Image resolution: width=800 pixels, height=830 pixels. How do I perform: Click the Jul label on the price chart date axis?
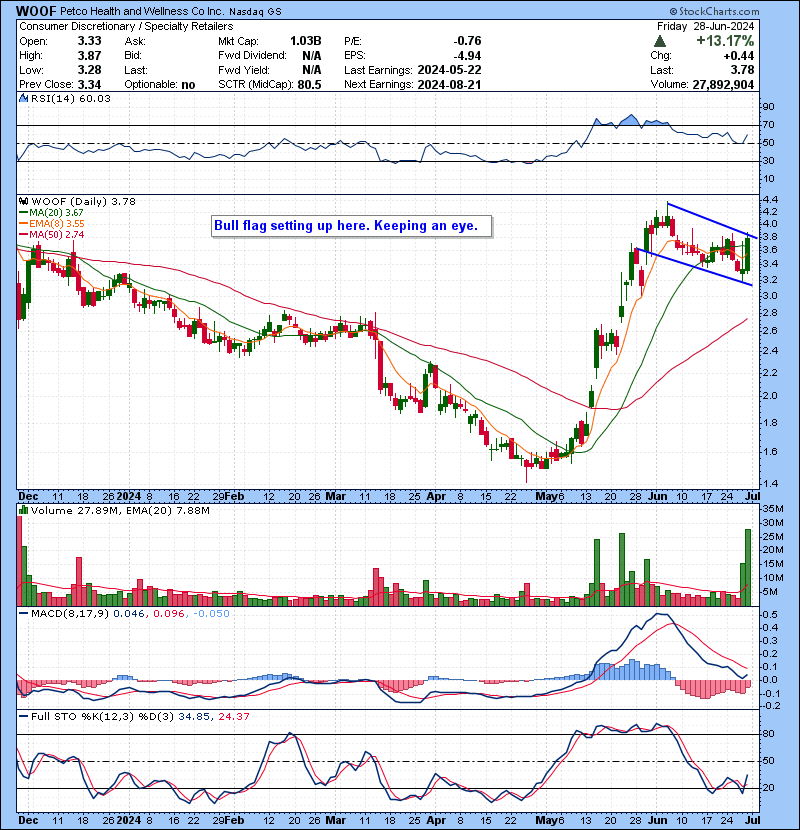753,497
